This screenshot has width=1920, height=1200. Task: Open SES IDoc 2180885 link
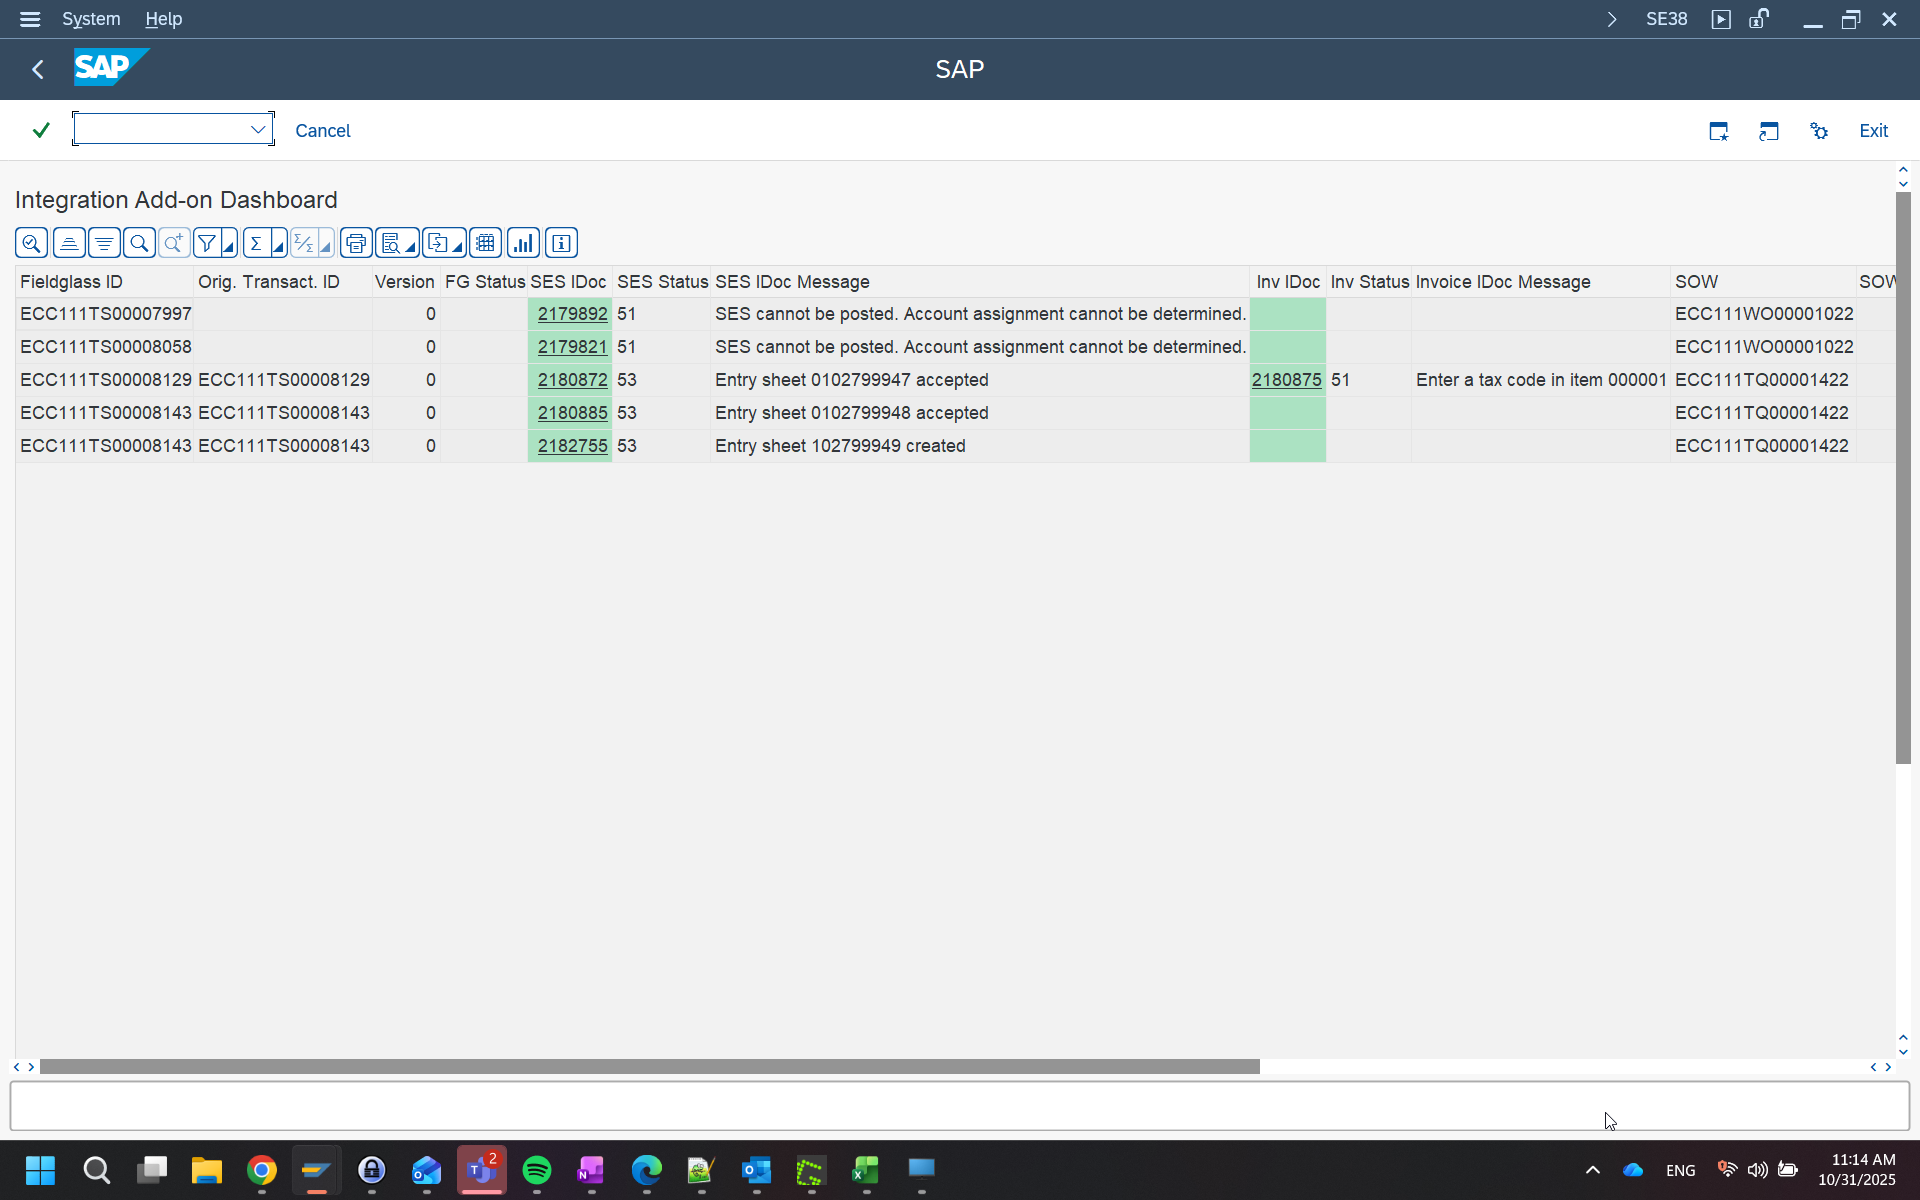point(572,413)
